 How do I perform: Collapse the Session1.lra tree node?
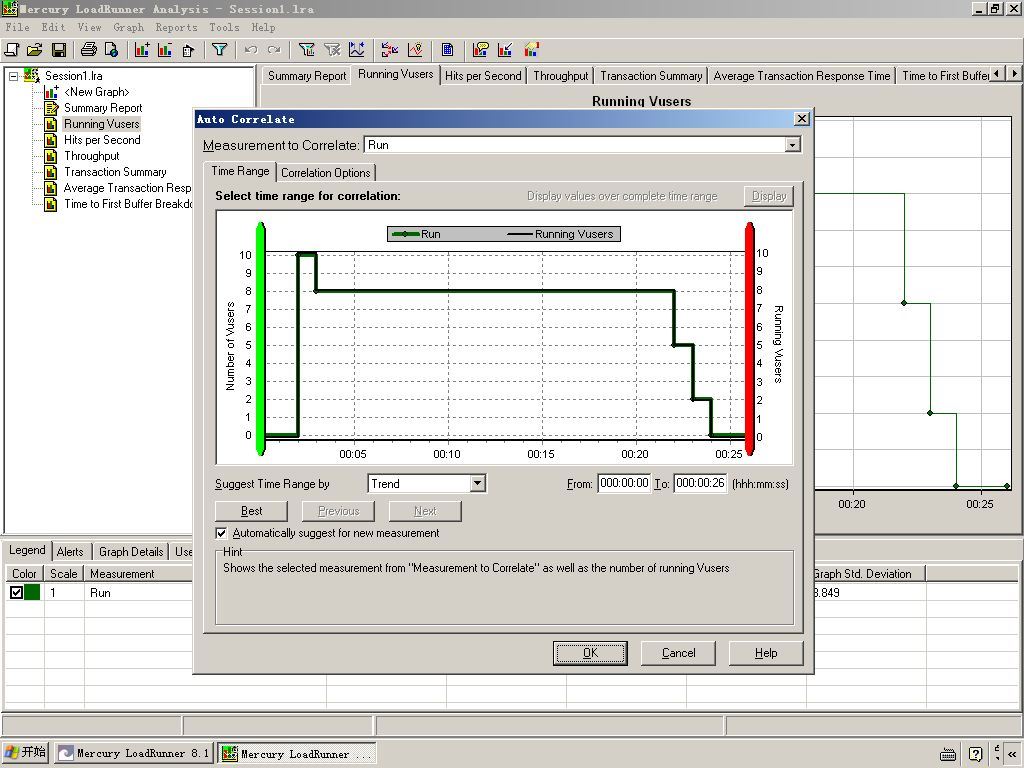13,76
